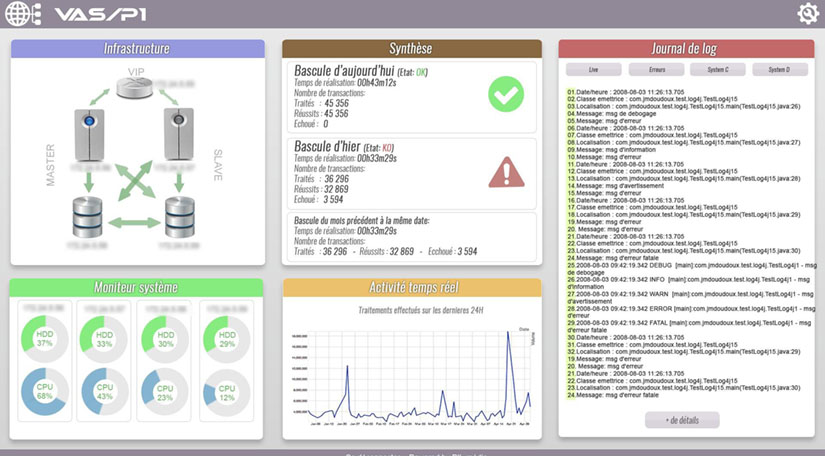Click the Activité temps réel panel header
The height and width of the screenshot is (456, 825).
pyautogui.click(x=412, y=287)
